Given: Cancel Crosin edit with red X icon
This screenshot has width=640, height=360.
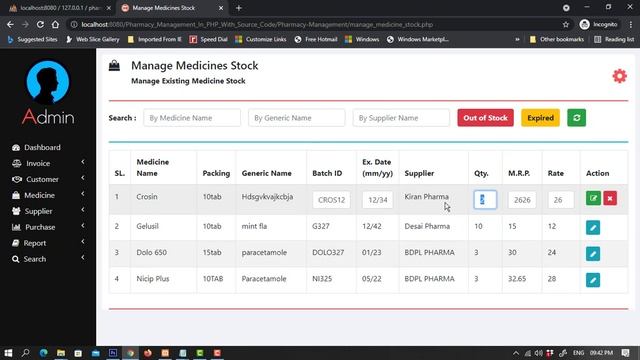Looking at the screenshot, I should [x=610, y=198].
